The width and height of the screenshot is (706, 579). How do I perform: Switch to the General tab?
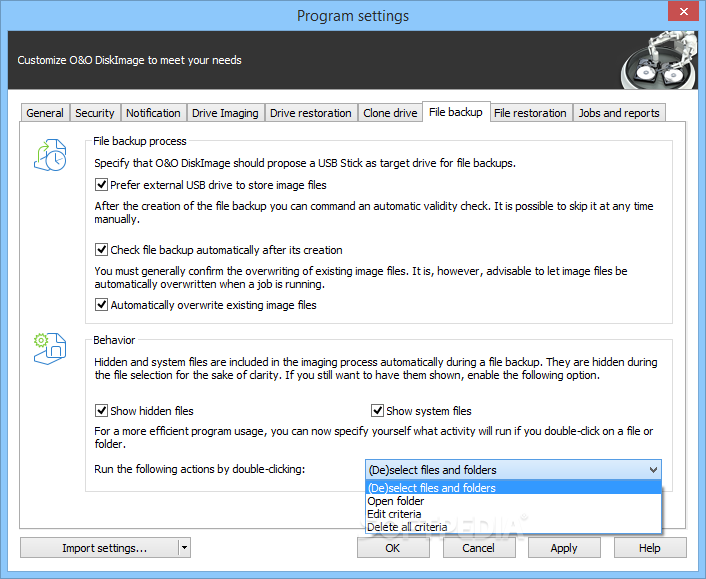pyautogui.click(x=45, y=113)
